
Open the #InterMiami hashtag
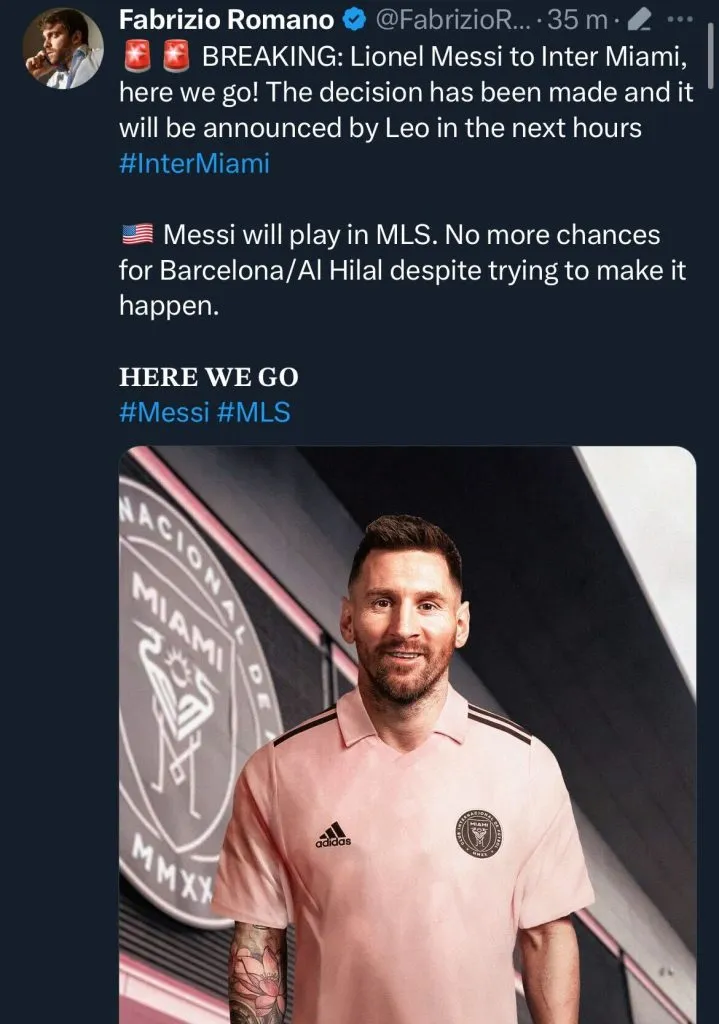(x=194, y=163)
